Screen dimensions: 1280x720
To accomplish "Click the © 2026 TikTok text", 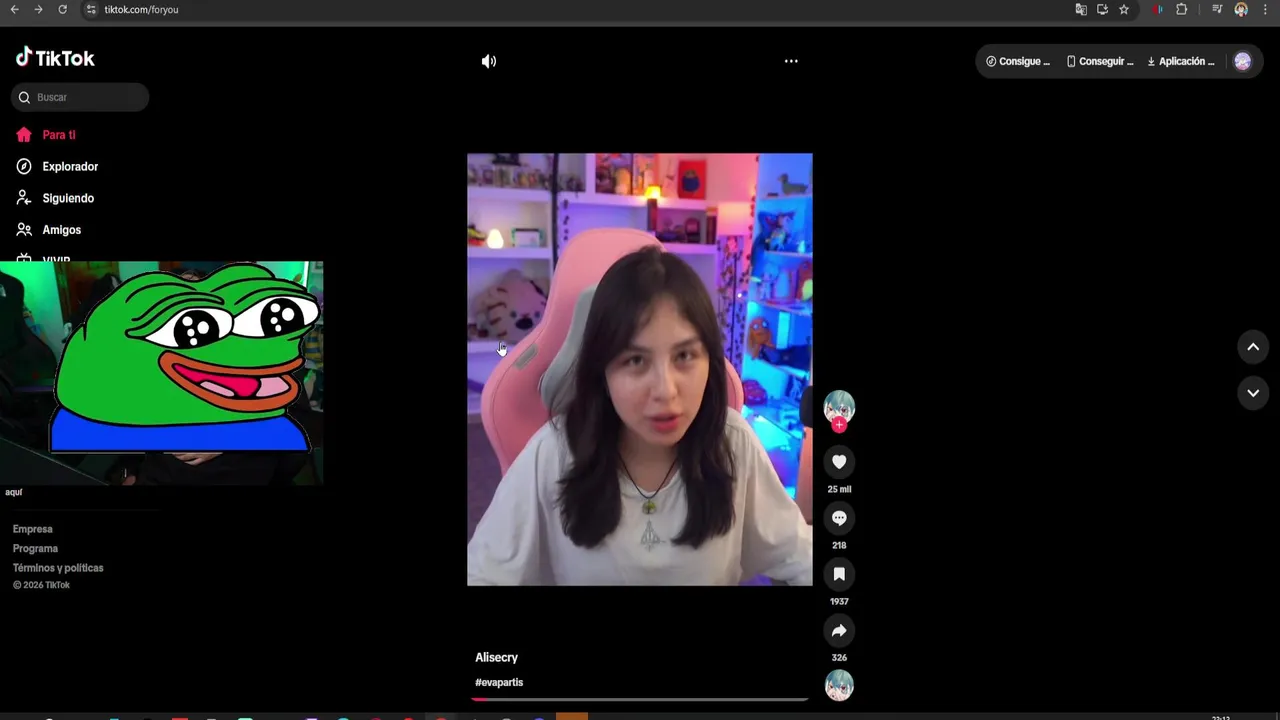I will (41, 585).
